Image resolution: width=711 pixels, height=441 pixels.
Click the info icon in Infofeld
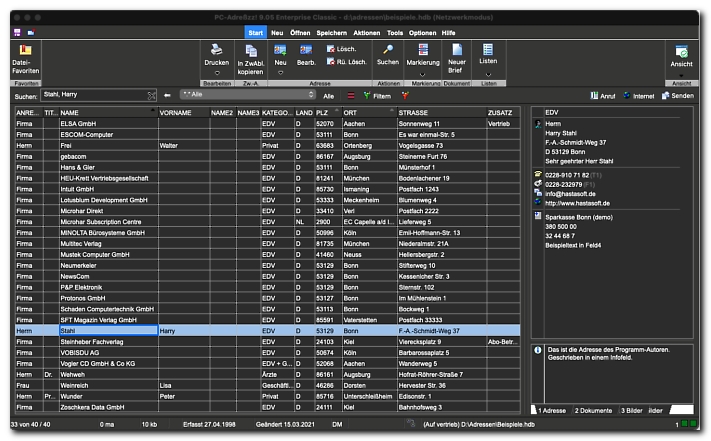(538, 350)
